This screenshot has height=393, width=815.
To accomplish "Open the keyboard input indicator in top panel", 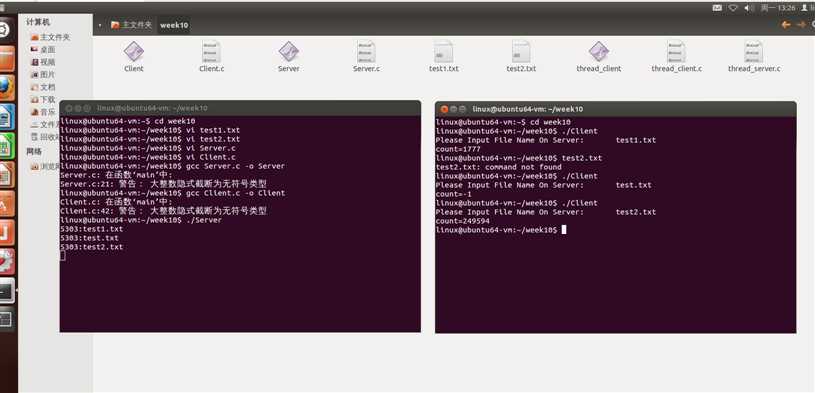I will 717,8.
